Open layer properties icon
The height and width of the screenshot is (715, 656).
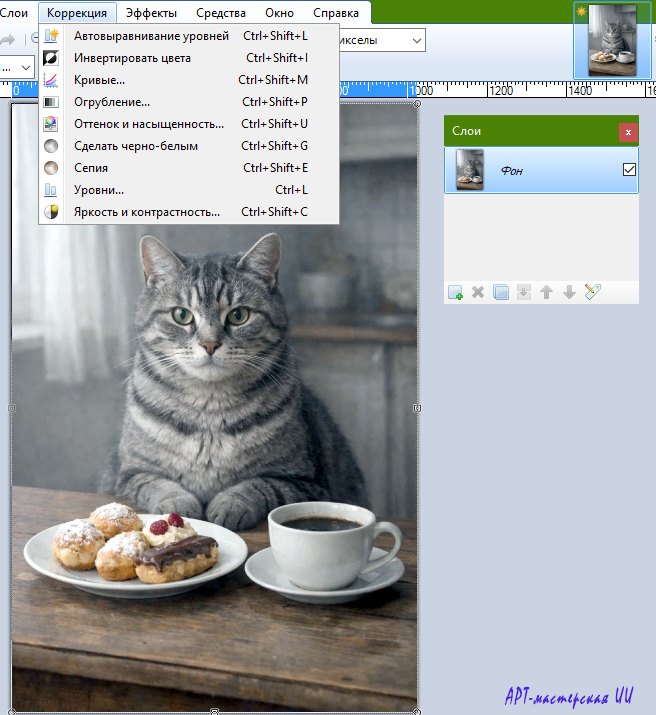coord(593,292)
